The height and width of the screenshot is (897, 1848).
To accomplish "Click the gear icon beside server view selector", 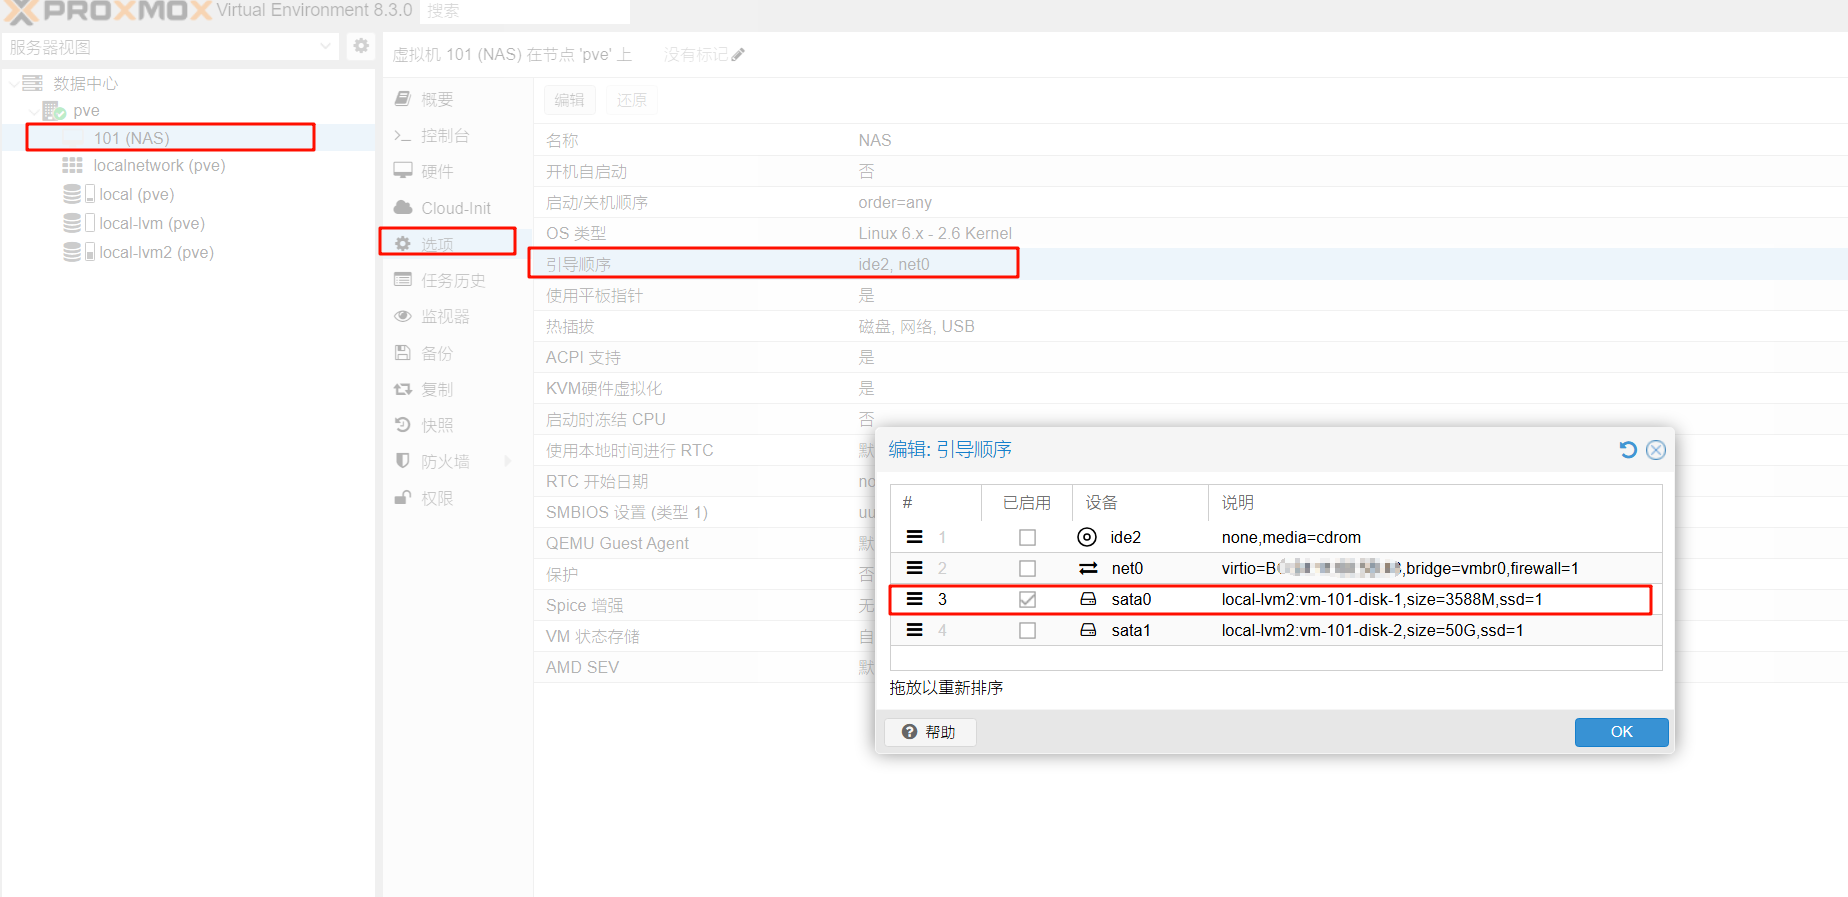I will coord(361,46).
